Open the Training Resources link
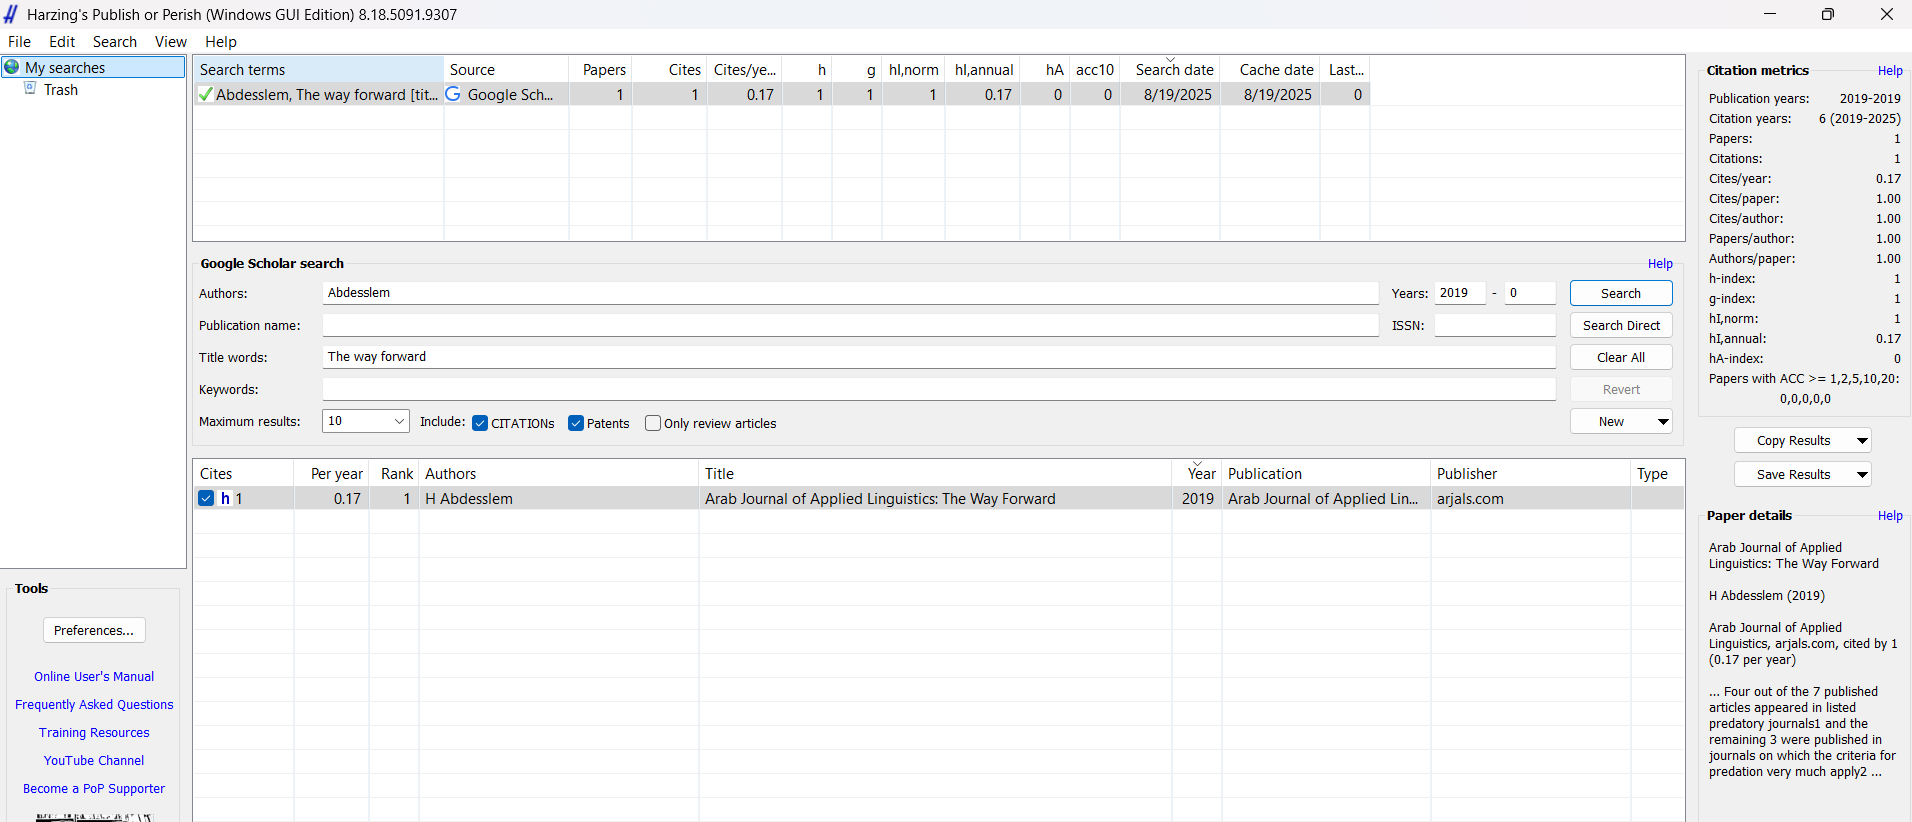The width and height of the screenshot is (1912, 822). click(94, 733)
